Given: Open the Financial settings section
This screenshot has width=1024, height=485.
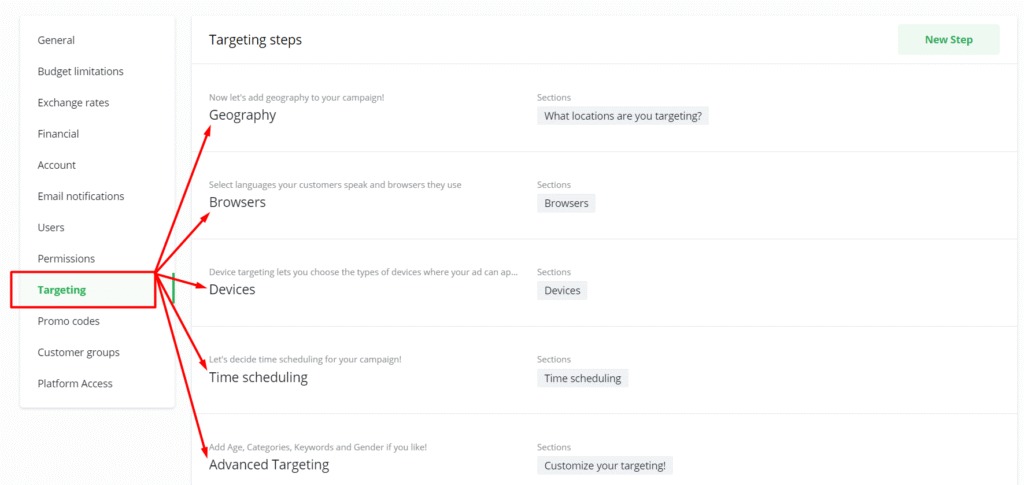Looking at the screenshot, I should (x=58, y=134).
